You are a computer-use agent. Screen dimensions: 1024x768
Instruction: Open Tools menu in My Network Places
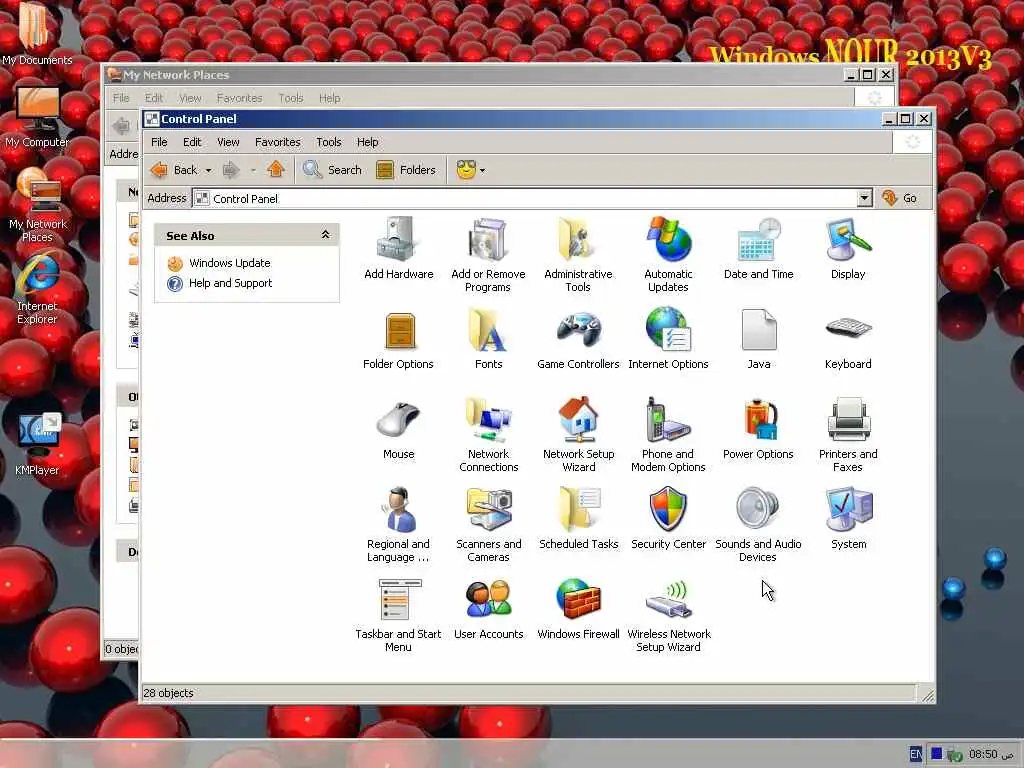coord(291,98)
